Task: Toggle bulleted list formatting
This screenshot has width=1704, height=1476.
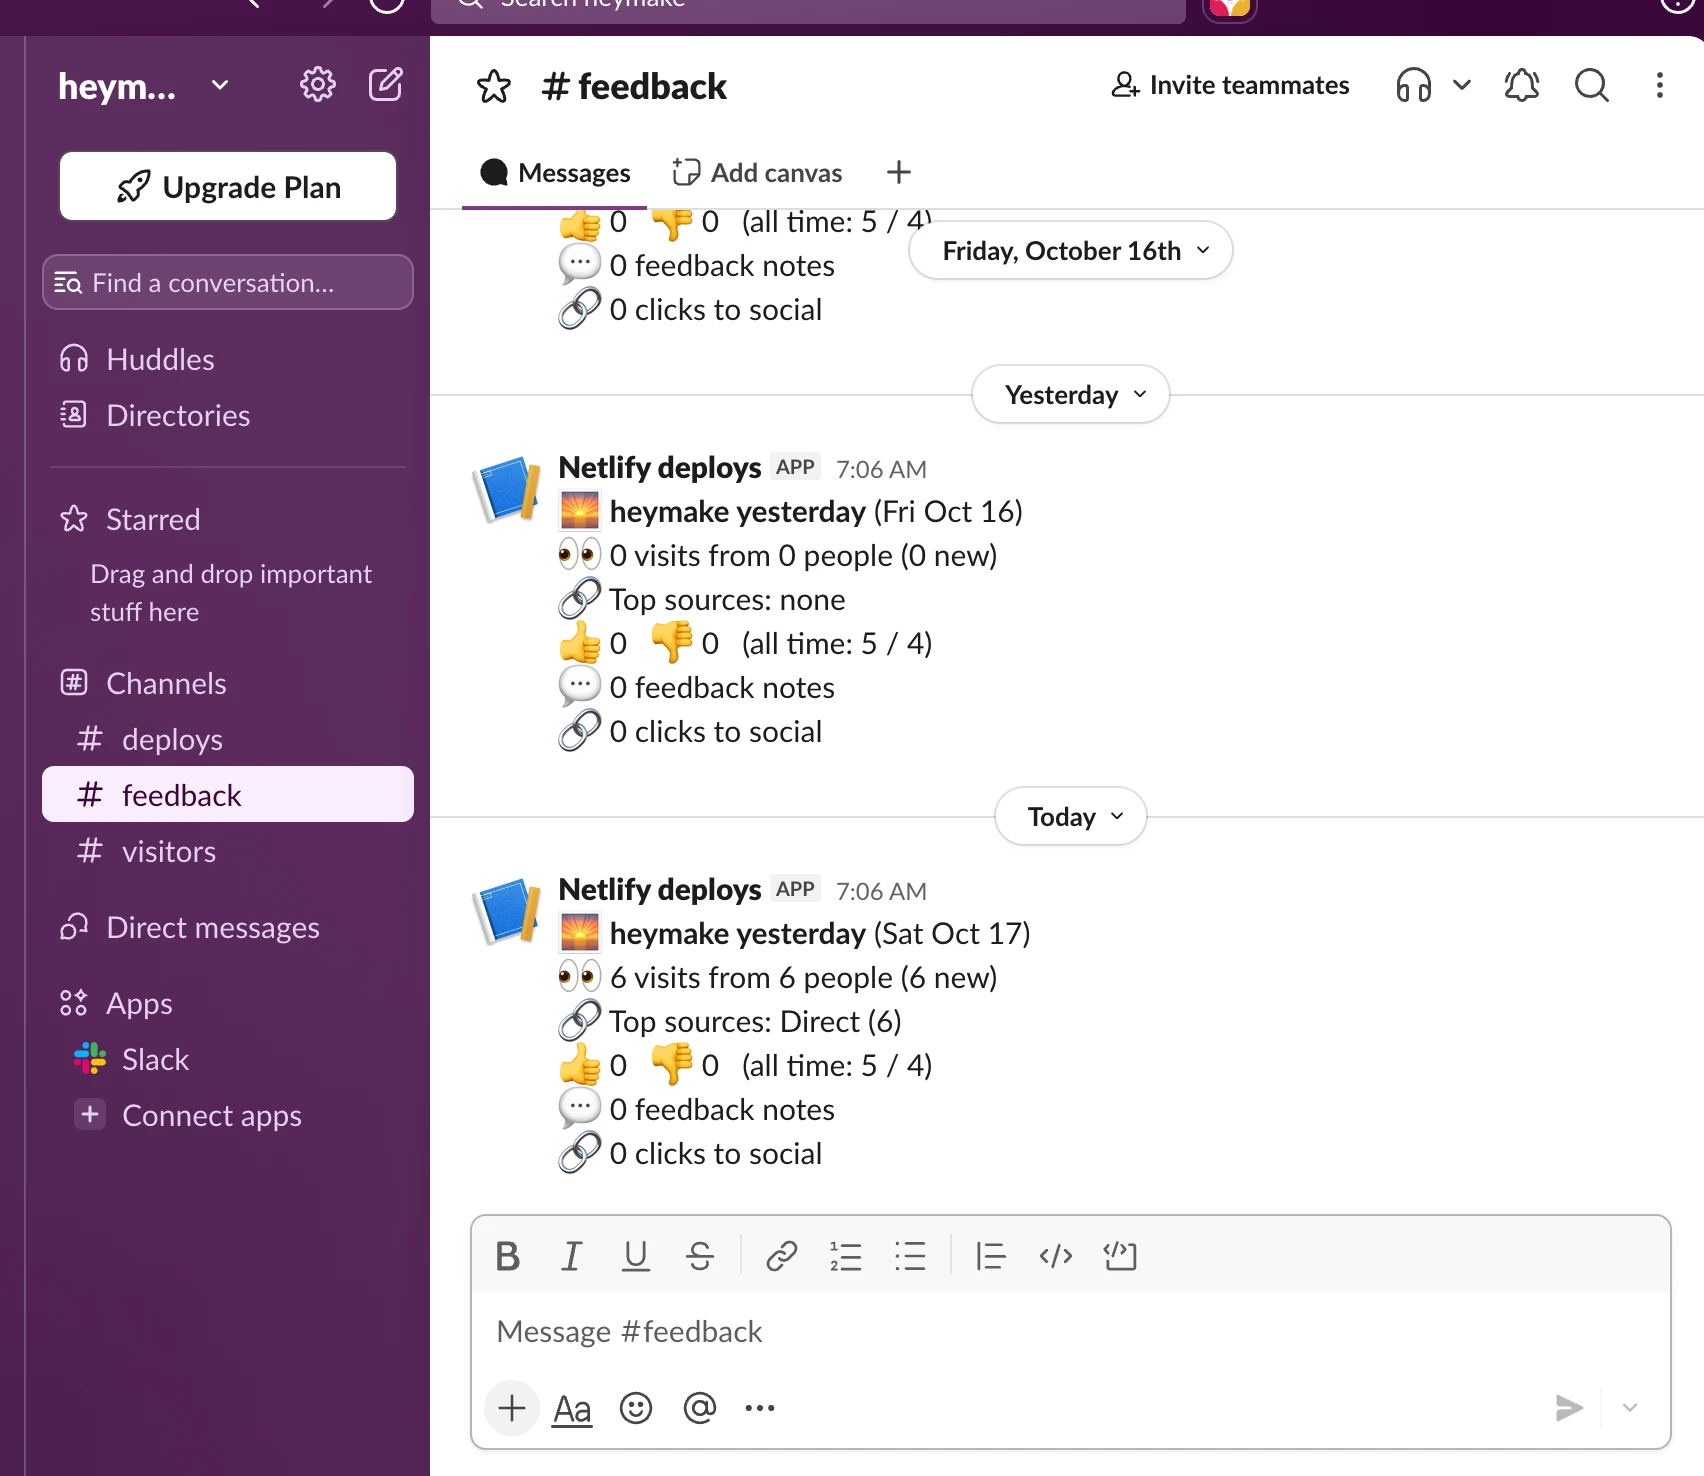Action: 910,1256
